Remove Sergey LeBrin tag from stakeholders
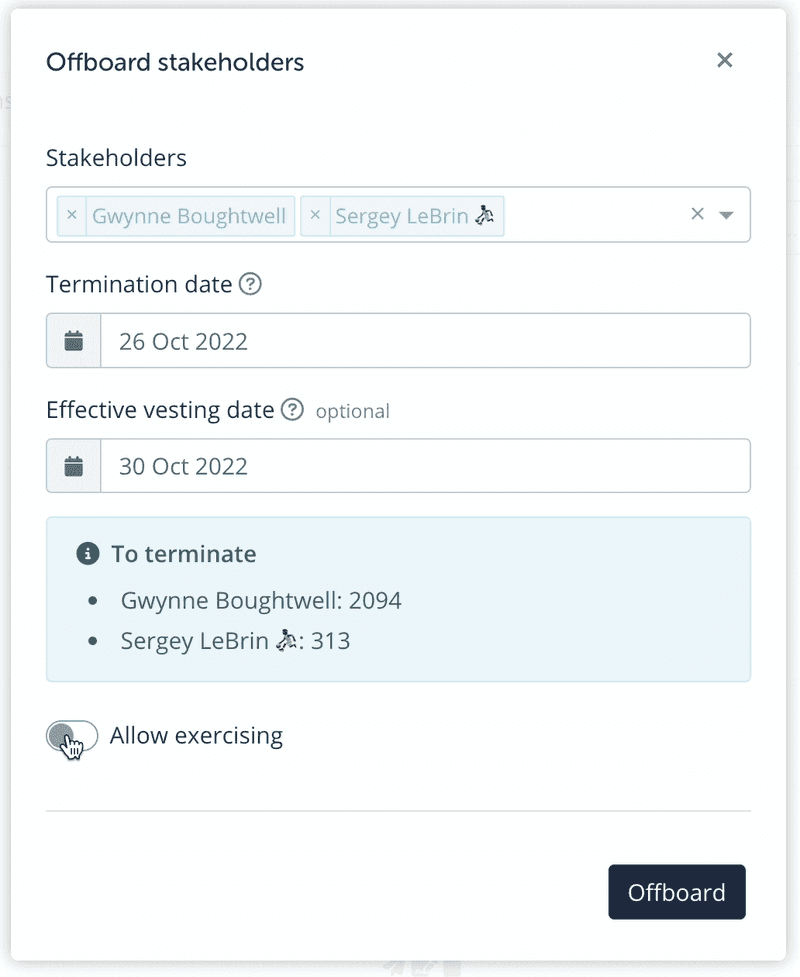 click(315, 215)
